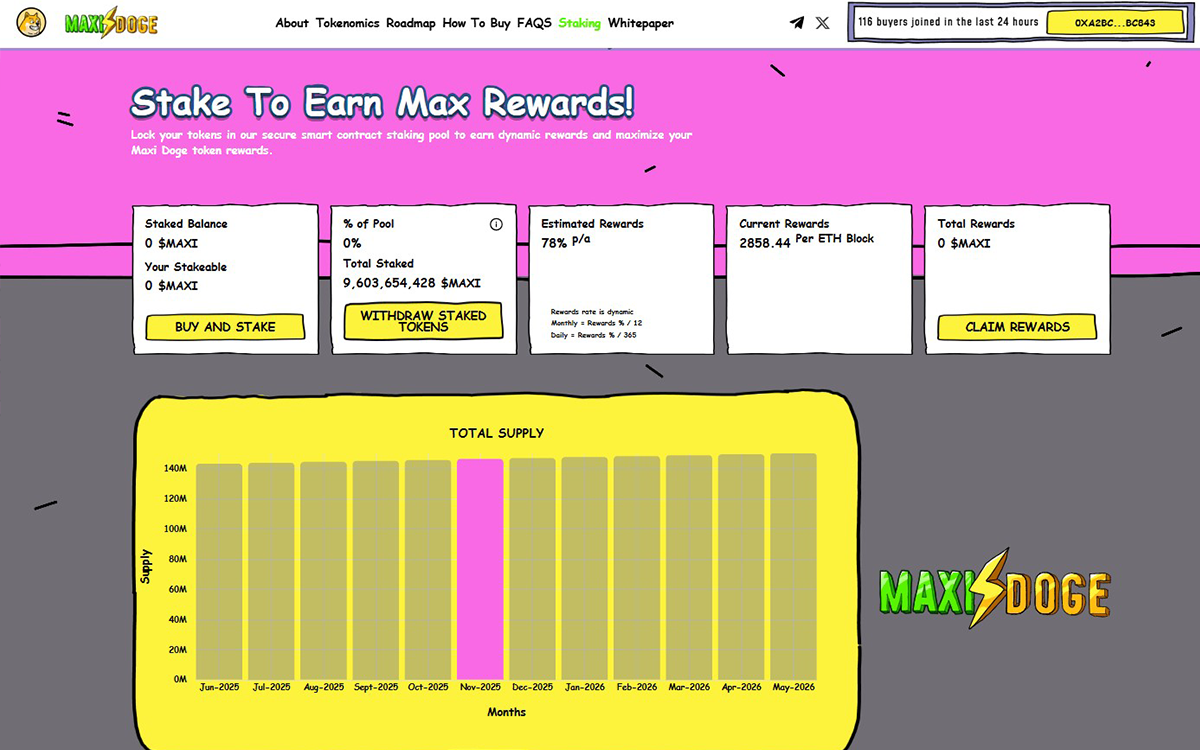Click the info icon in % of Pool card
Image resolution: width=1200 pixels, height=750 pixels.
click(496, 224)
